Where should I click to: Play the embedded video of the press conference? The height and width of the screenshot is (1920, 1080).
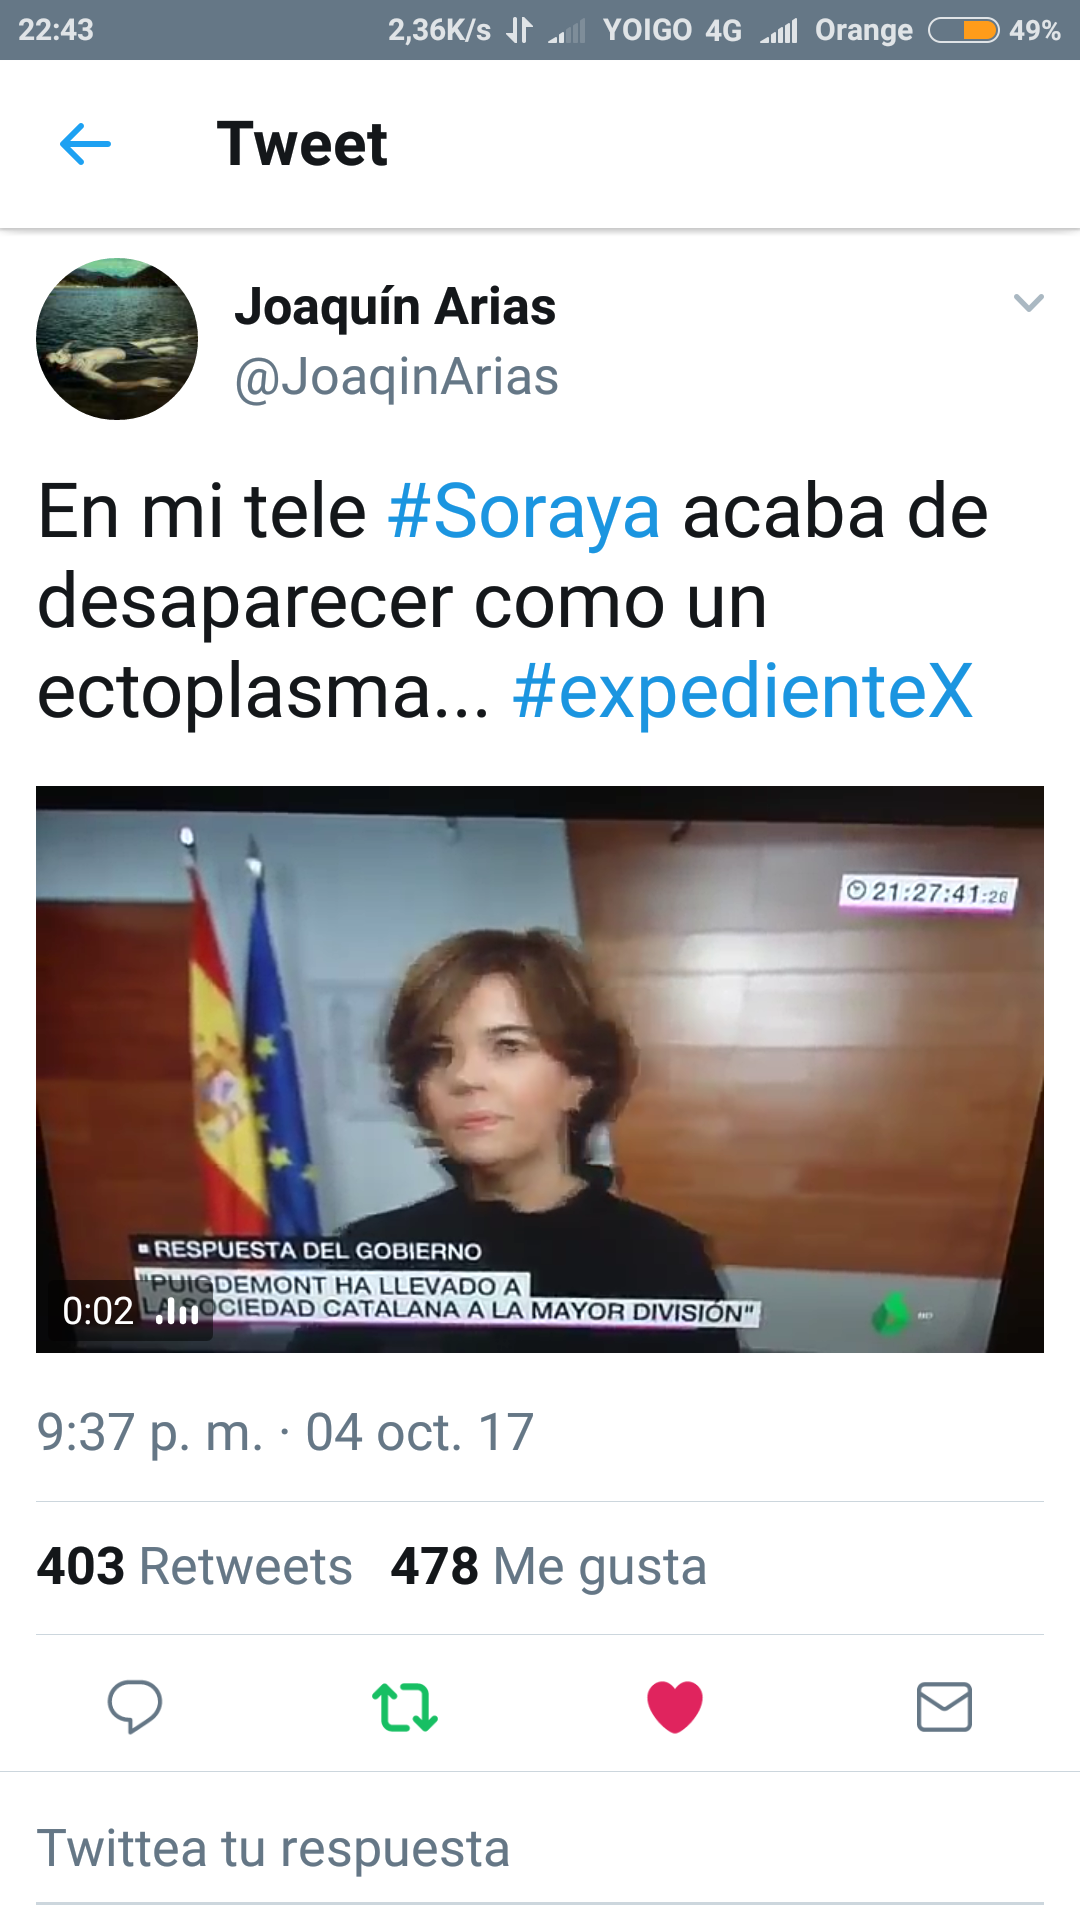coord(540,1069)
